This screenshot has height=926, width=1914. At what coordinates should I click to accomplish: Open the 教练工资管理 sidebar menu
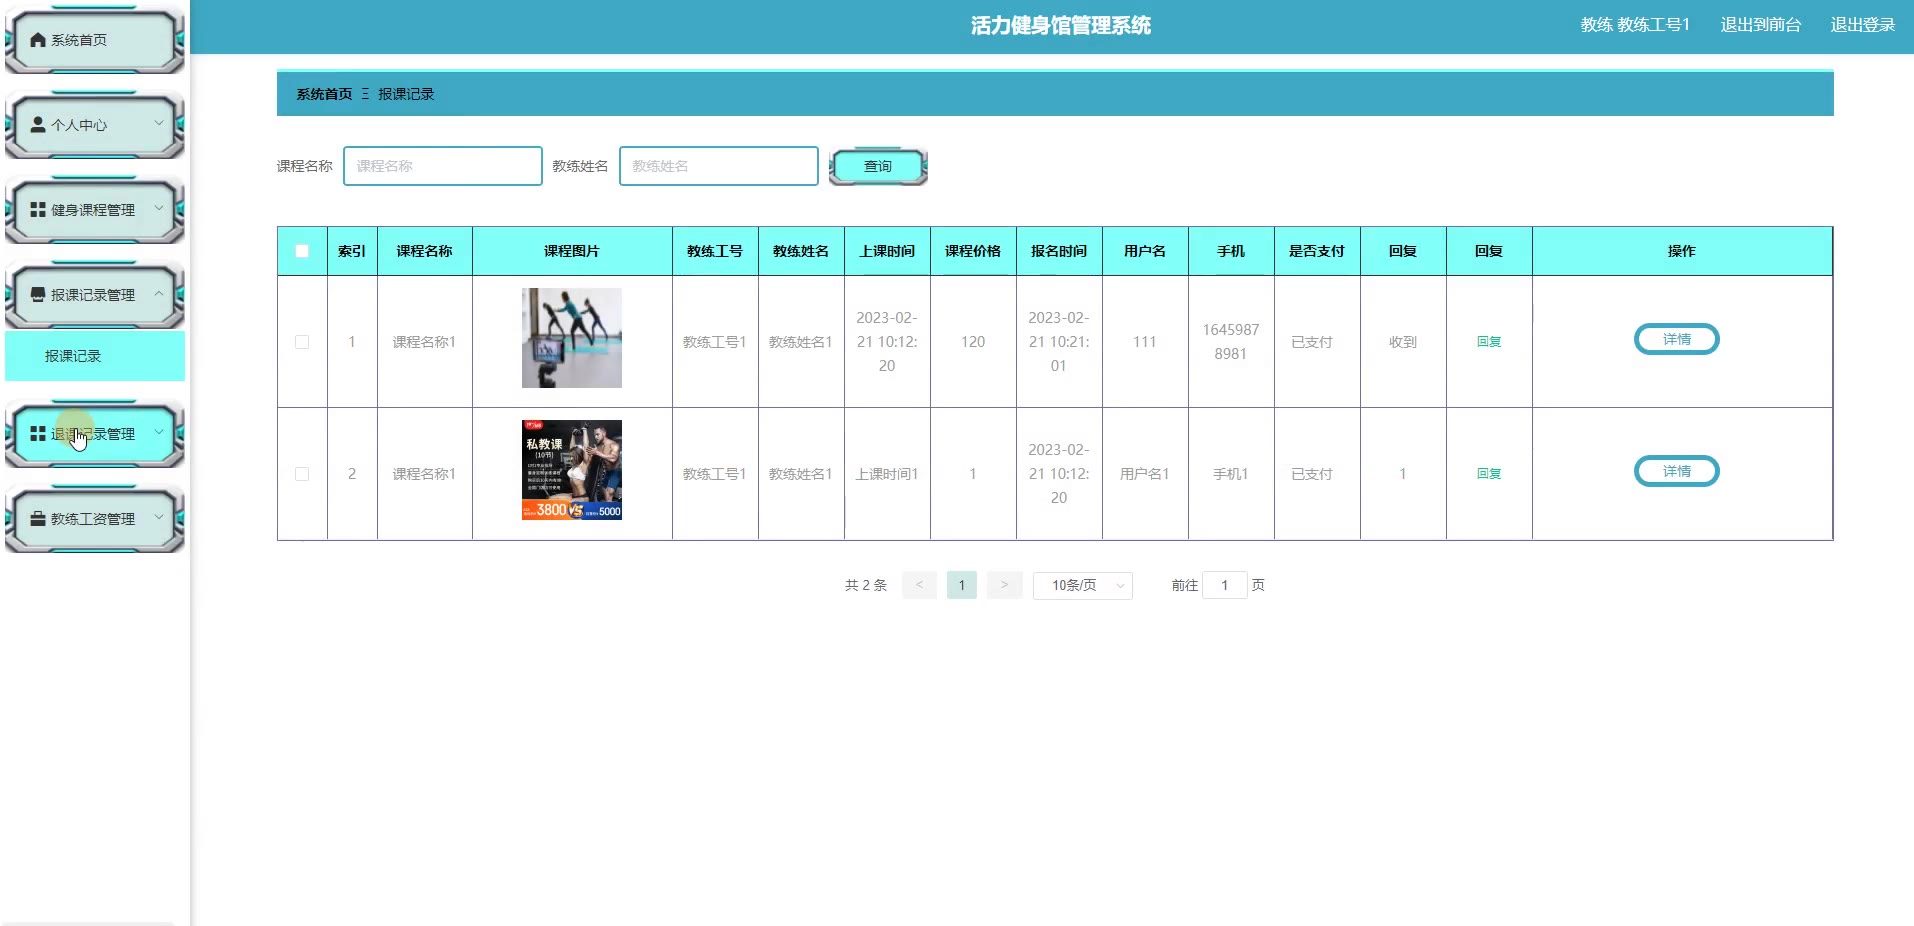(x=95, y=519)
